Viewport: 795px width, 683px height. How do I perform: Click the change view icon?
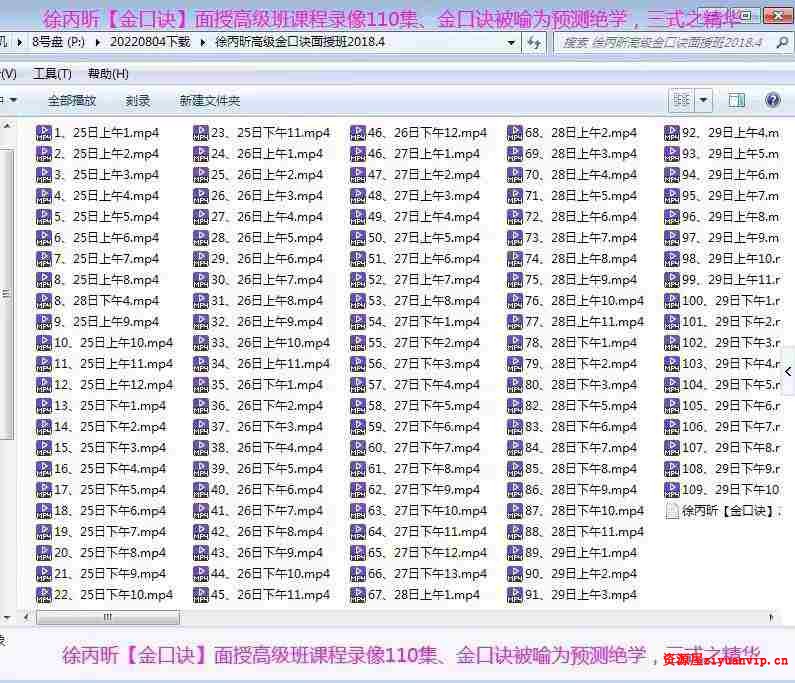(x=681, y=100)
